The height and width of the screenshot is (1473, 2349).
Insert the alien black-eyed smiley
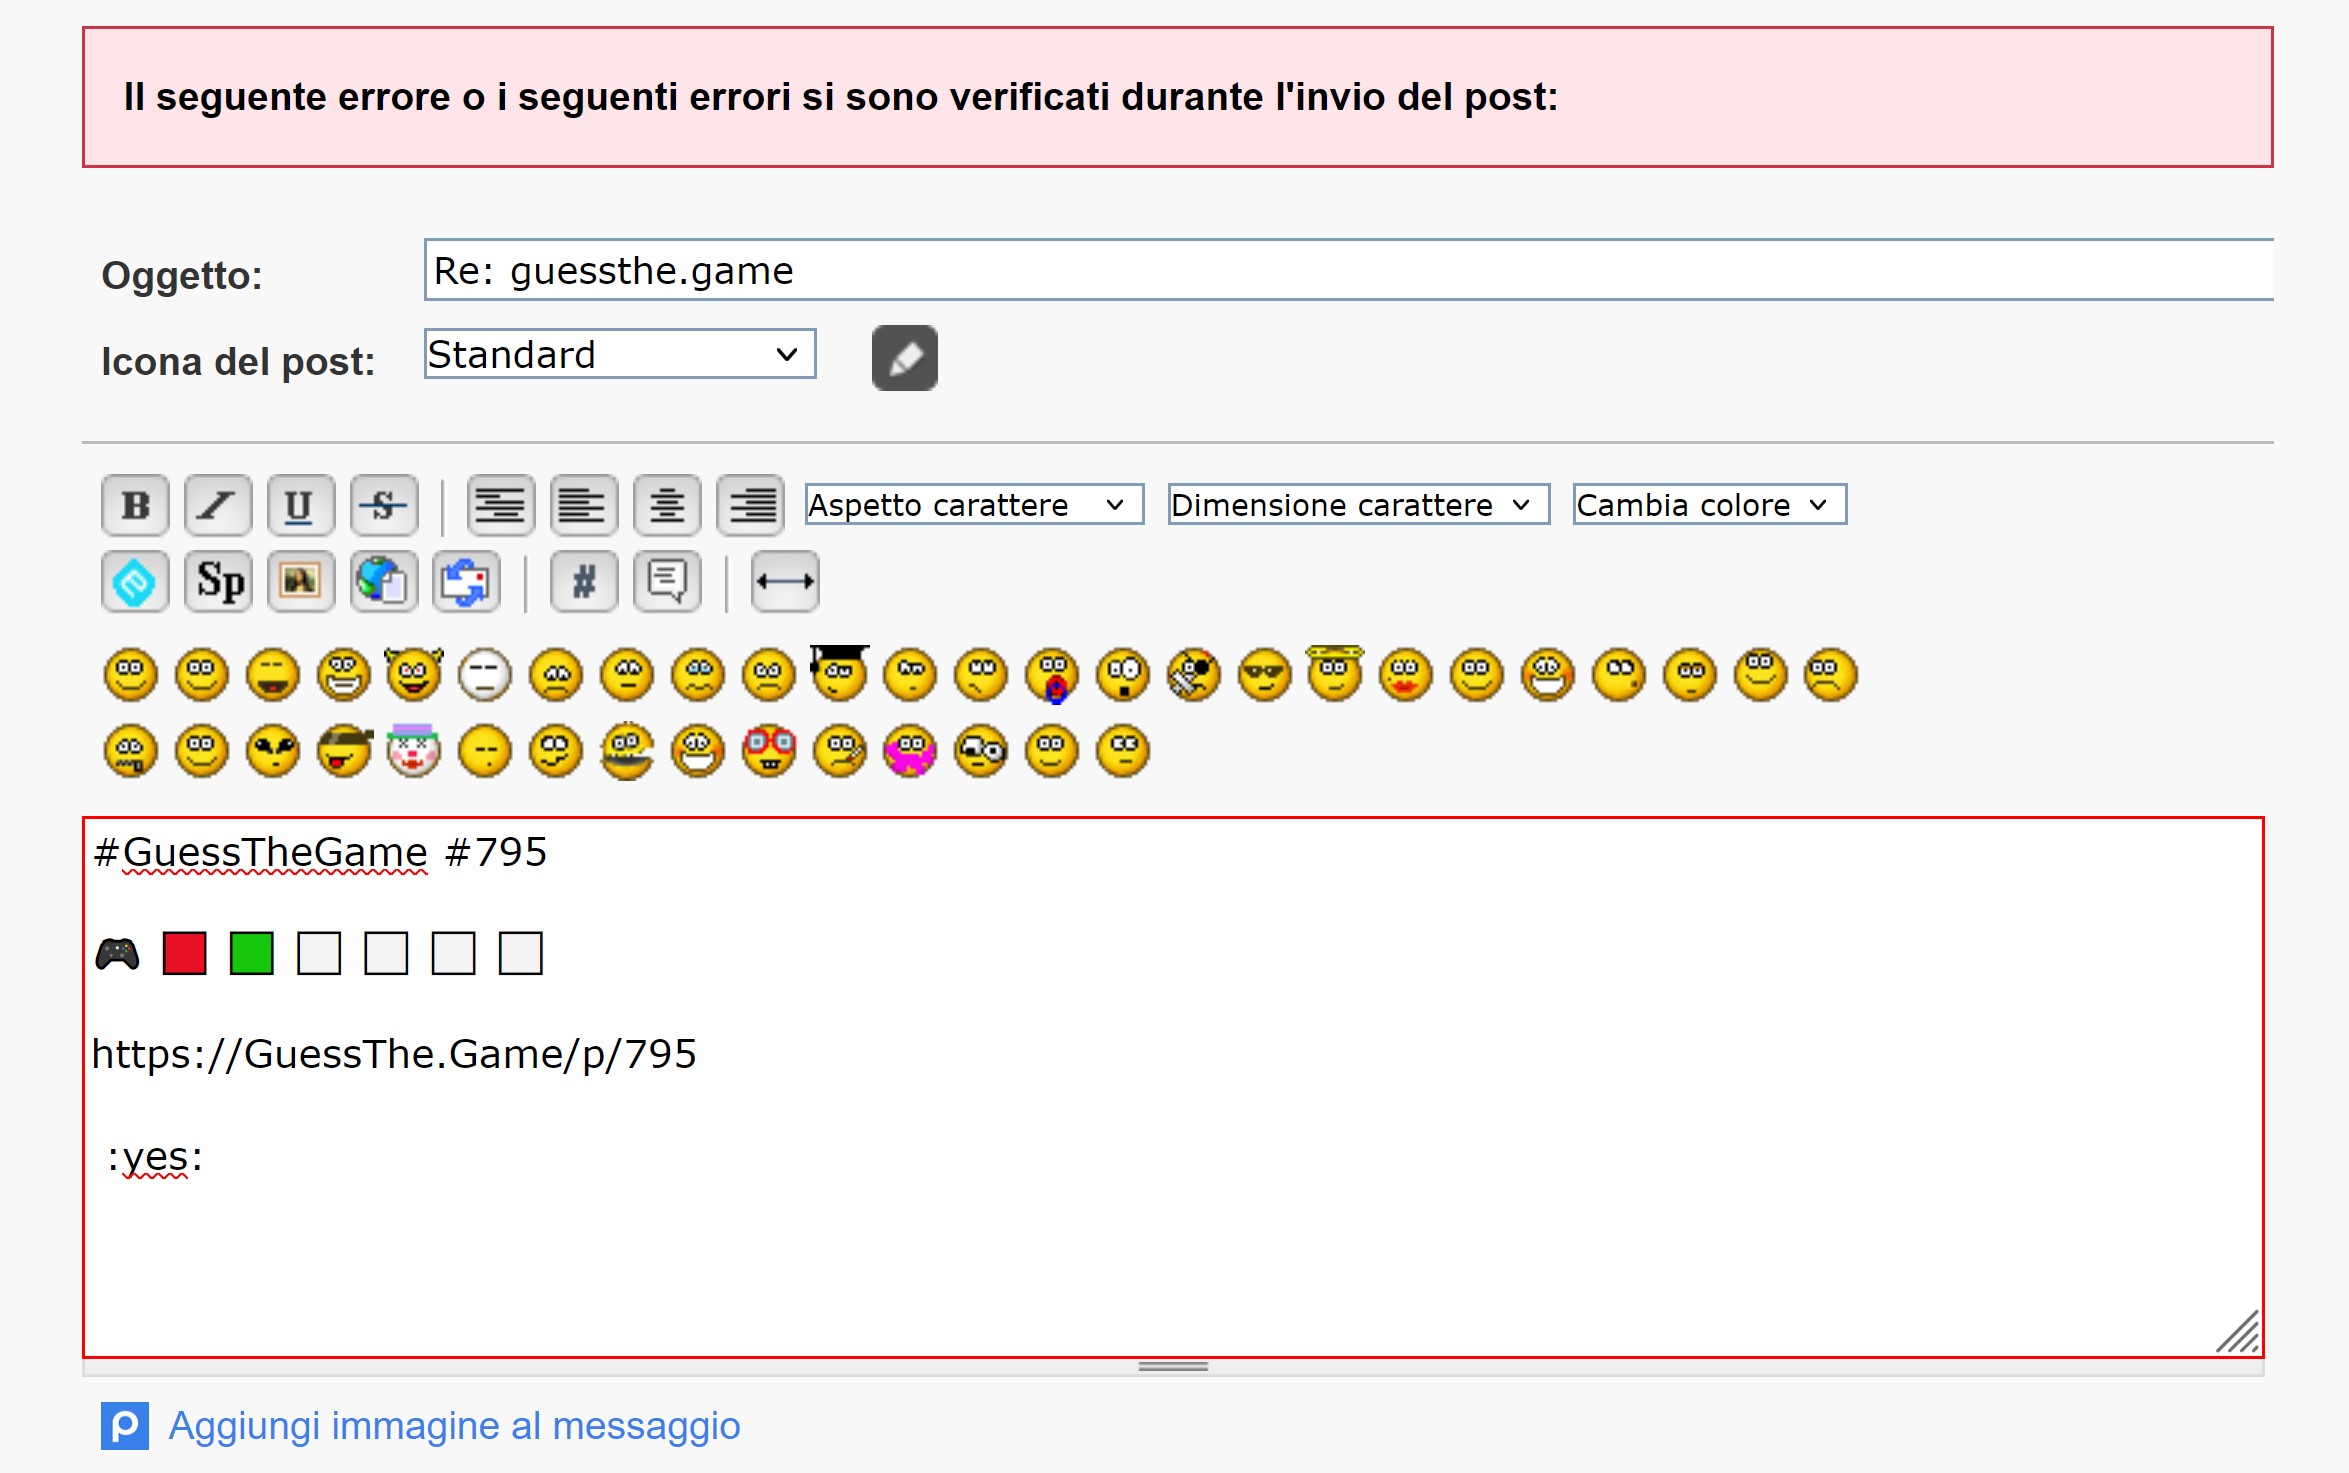click(x=273, y=751)
